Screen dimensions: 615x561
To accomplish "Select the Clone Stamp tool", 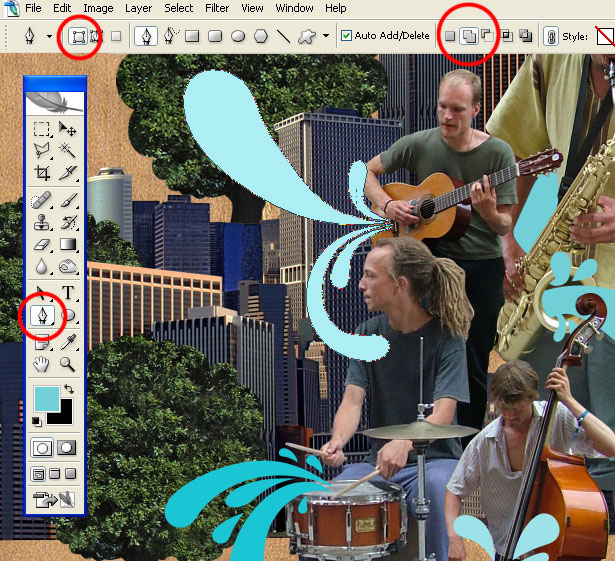I will (x=42, y=222).
